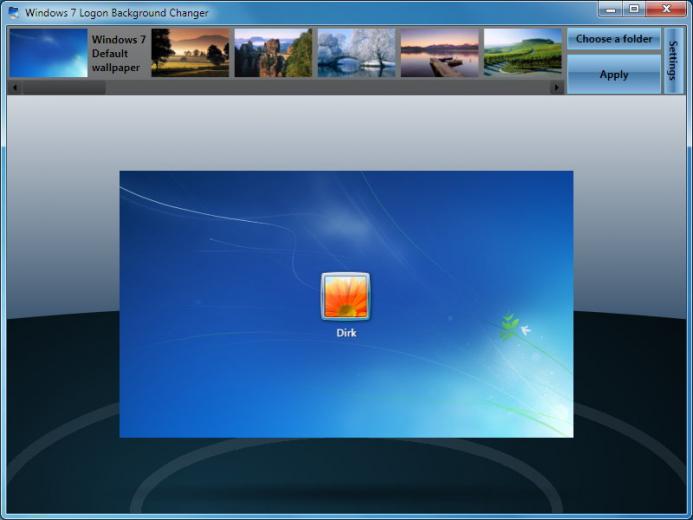Screen dimensions: 693x520
Task: Open the vertical Settings panel
Action: (x=674, y=61)
